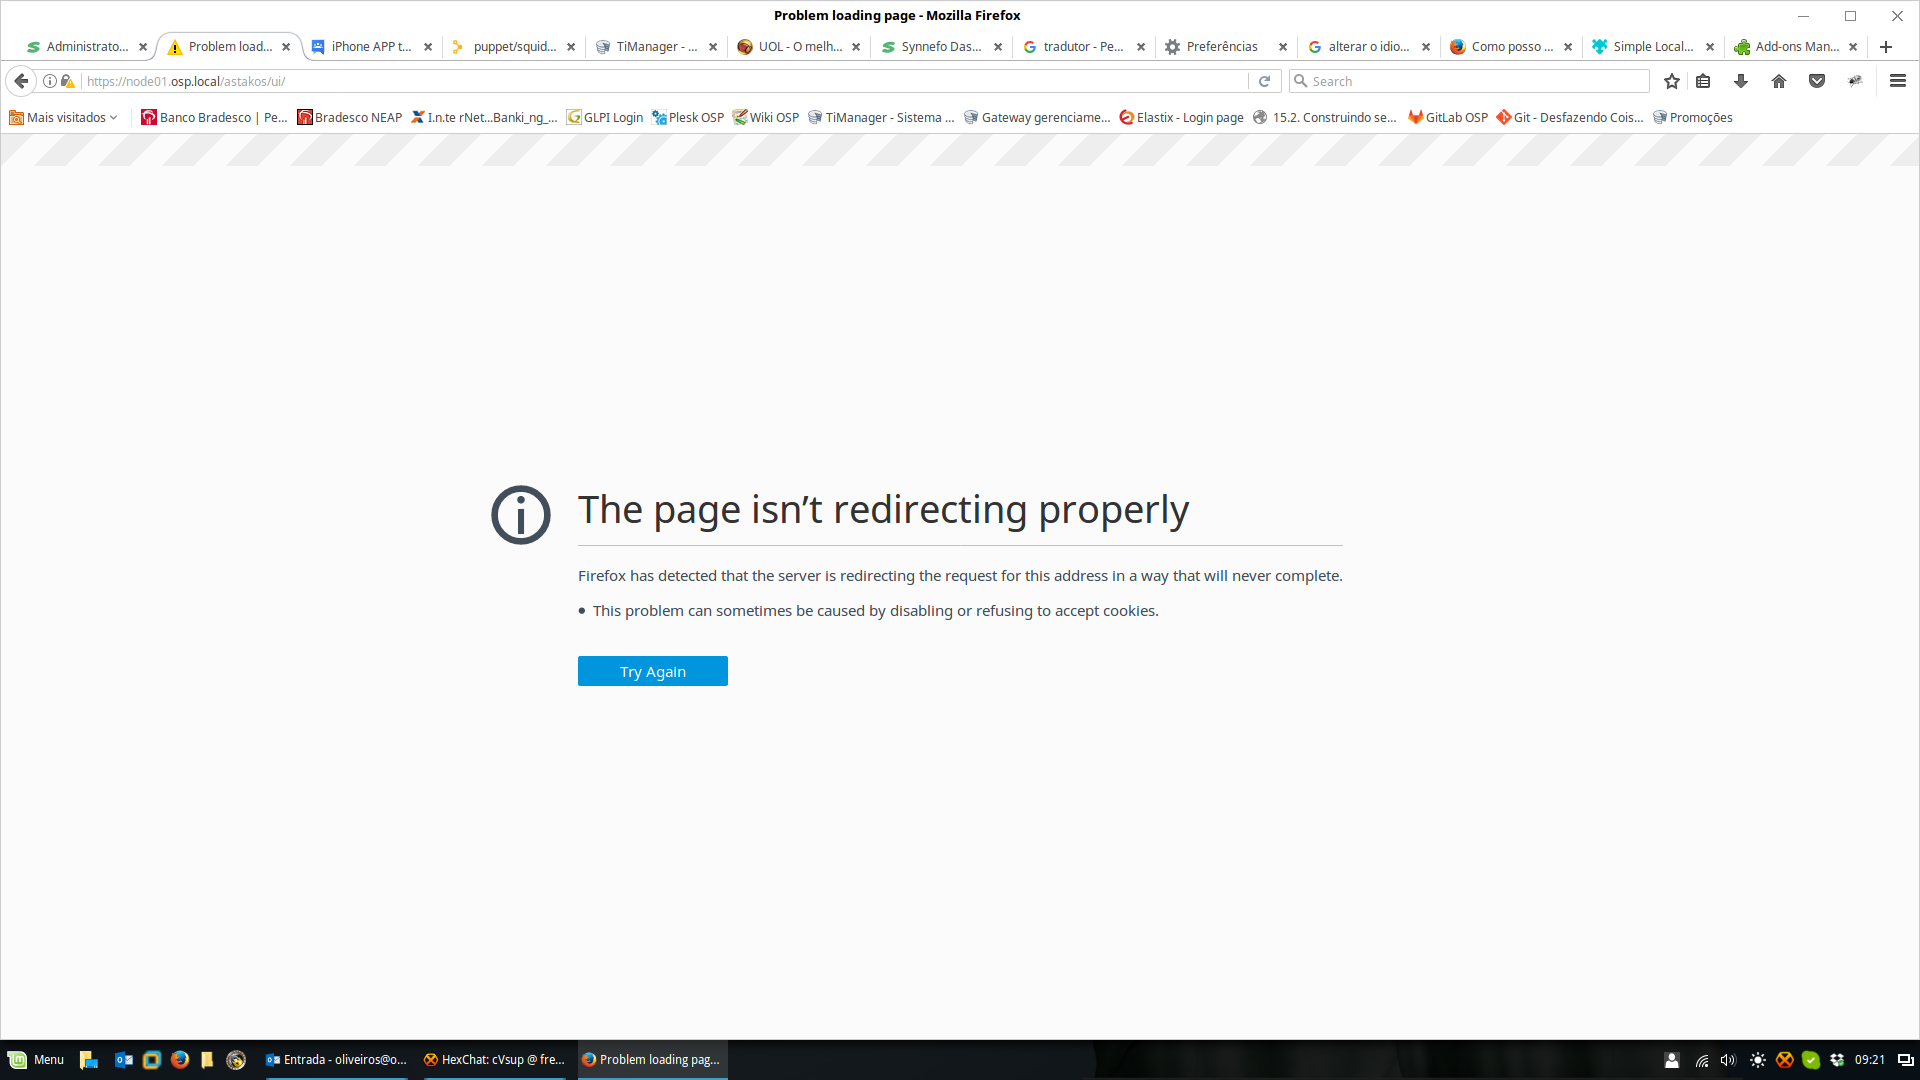Switch to Entrada mail window
The height and width of the screenshot is (1080, 1920).
pyautogui.click(x=335, y=1060)
